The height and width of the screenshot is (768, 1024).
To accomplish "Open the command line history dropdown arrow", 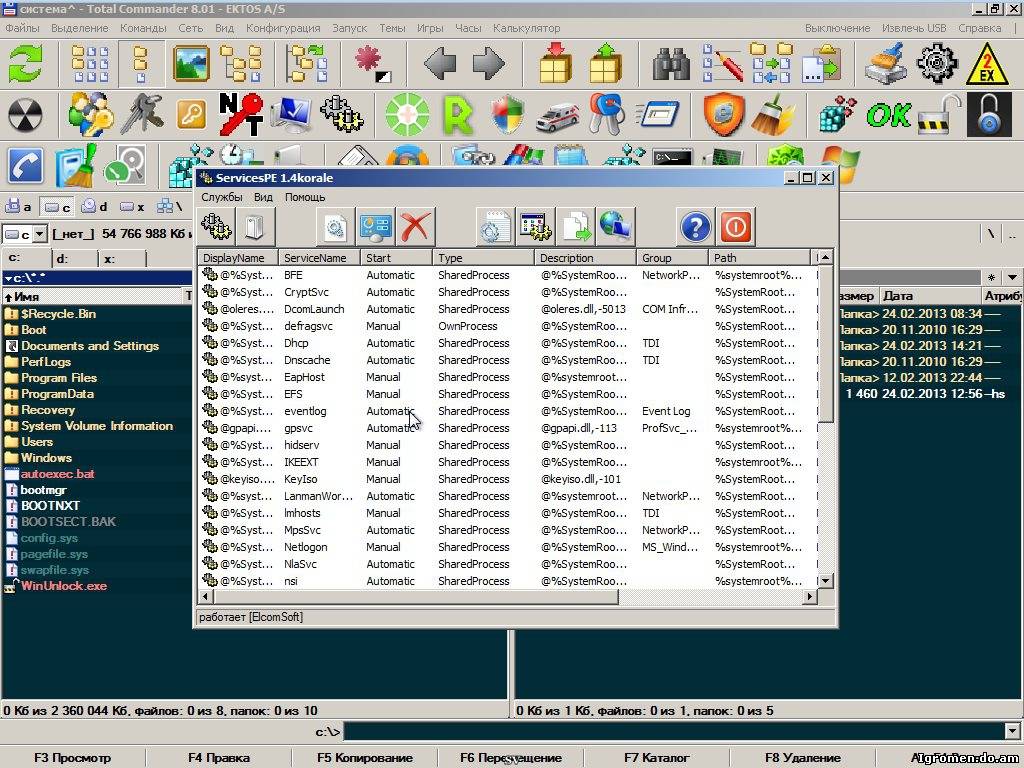I will (x=1012, y=731).
